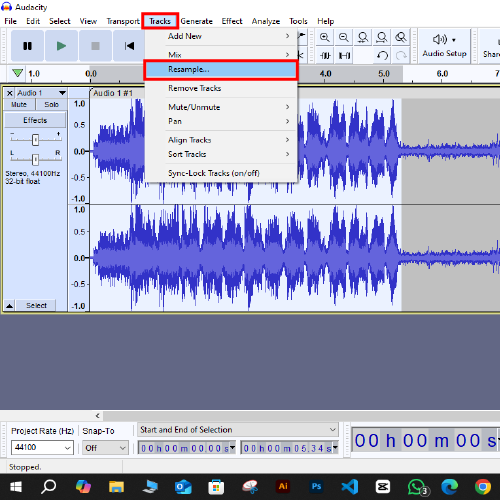Expand the Mix submenu
The width and height of the screenshot is (500, 500).
[x=221, y=54]
